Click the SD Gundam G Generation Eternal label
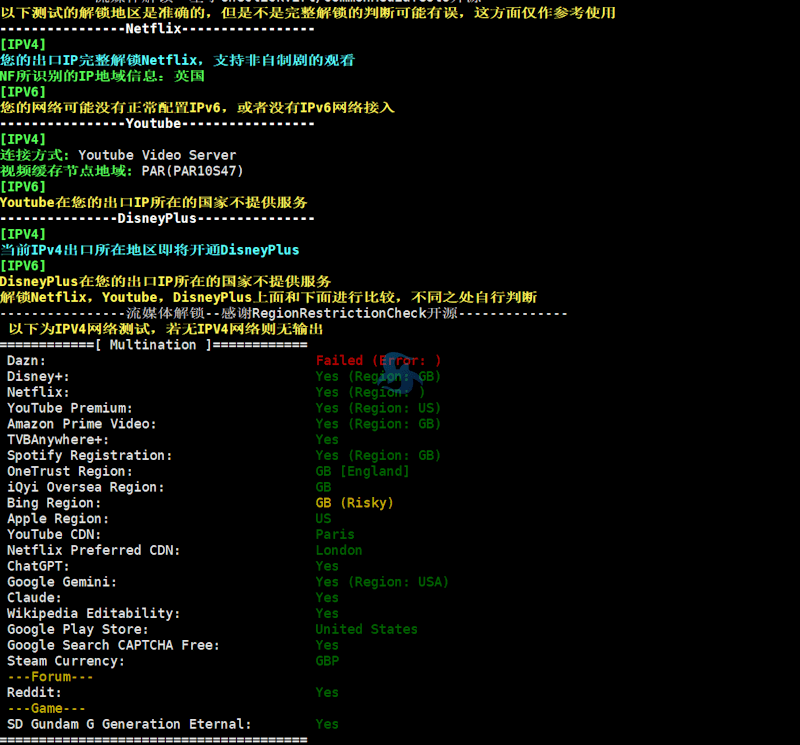Viewport: 800px width, 745px height. [129, 724]
